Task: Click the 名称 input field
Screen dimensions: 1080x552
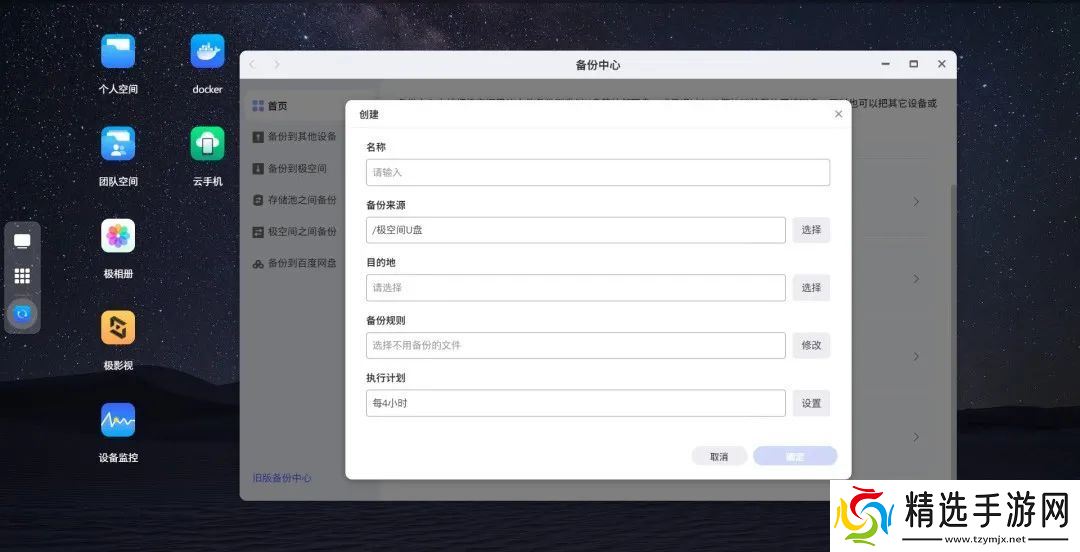Action: [x=597, y=172]
